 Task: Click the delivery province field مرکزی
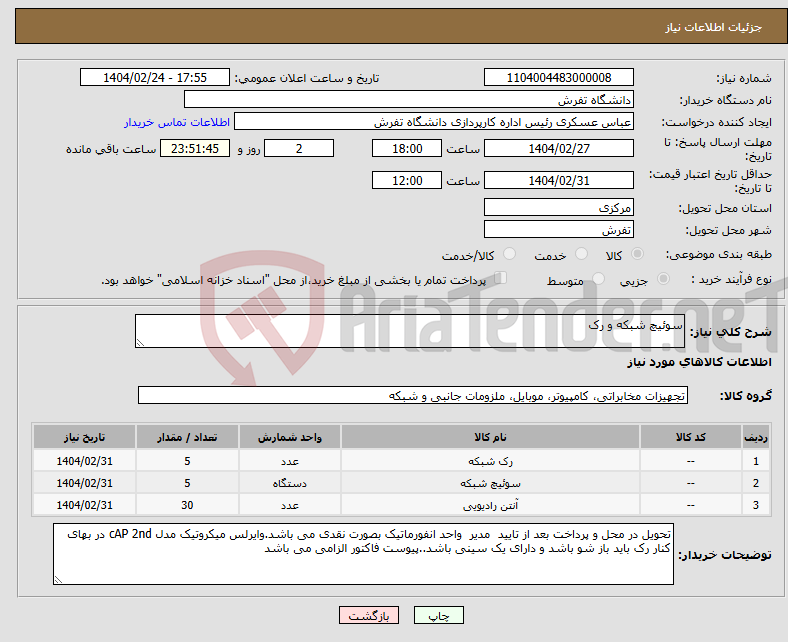click(x=559, y=207)
